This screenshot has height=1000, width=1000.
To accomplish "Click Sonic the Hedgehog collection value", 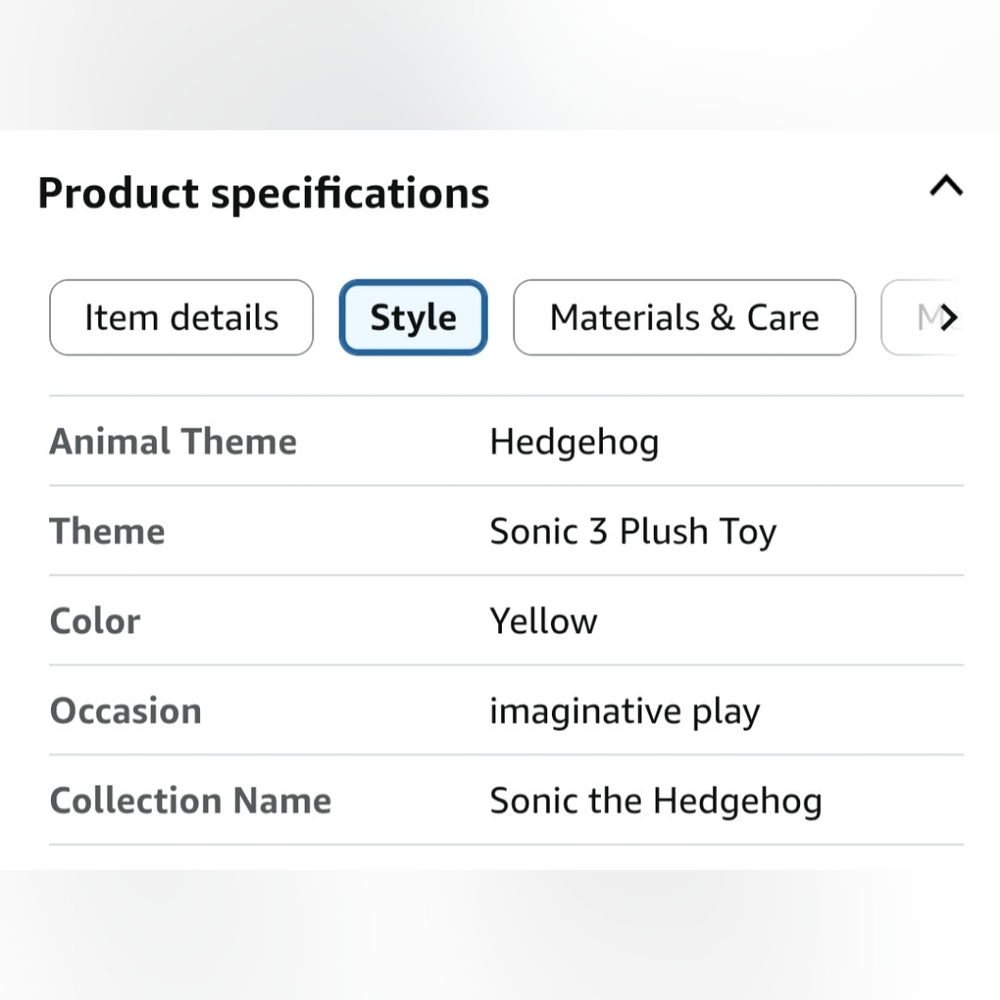I will coord(656,802).
